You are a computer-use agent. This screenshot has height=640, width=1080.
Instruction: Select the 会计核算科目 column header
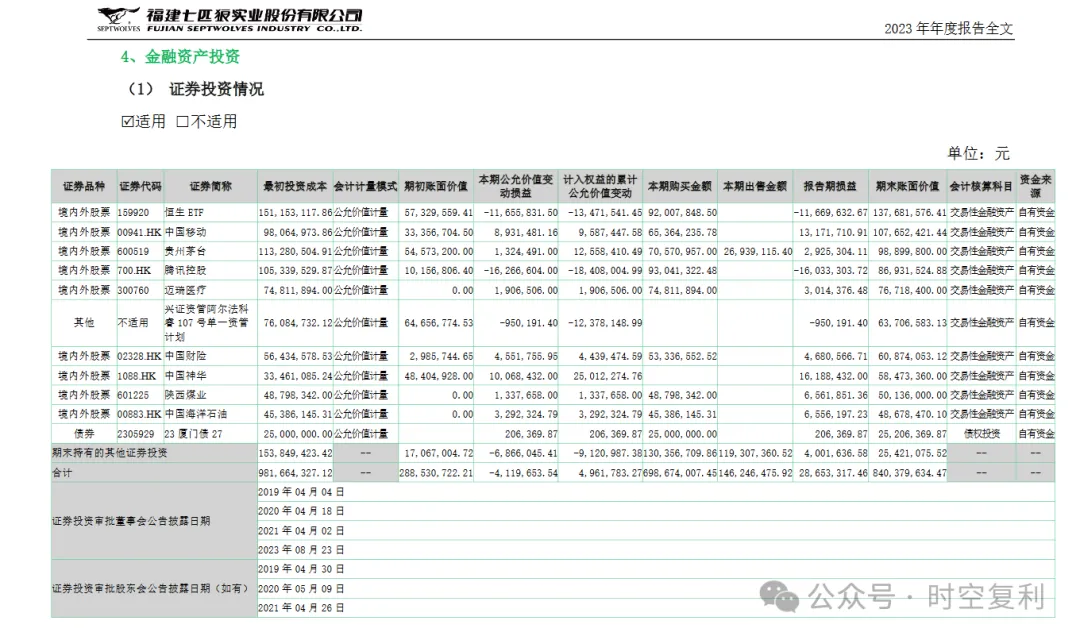pyautogui.click(x=982, y=186)
